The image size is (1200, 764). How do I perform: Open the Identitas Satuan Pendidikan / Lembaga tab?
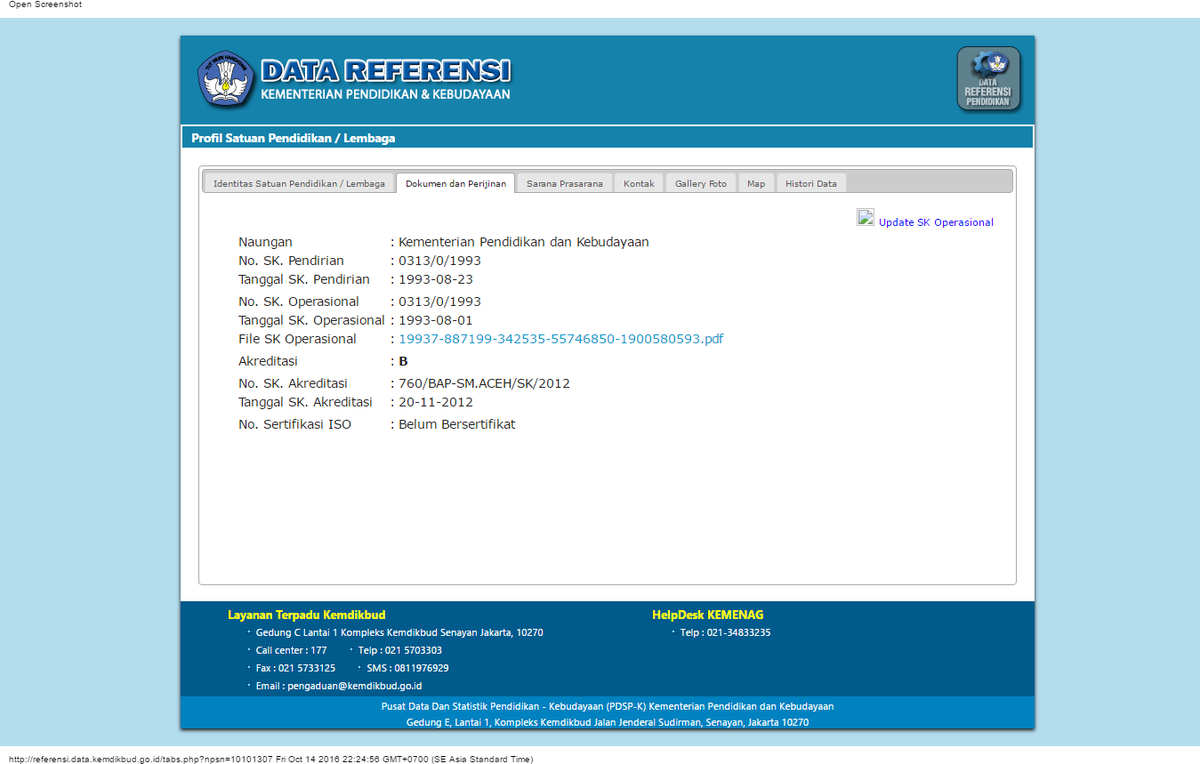pos(298,183)
